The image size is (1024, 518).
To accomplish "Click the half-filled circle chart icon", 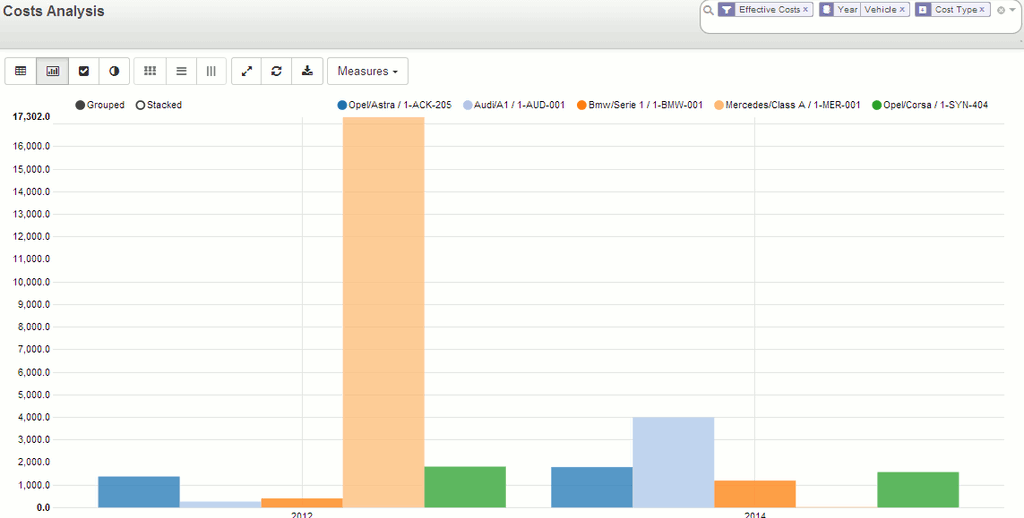I will [x=114, y=71].
